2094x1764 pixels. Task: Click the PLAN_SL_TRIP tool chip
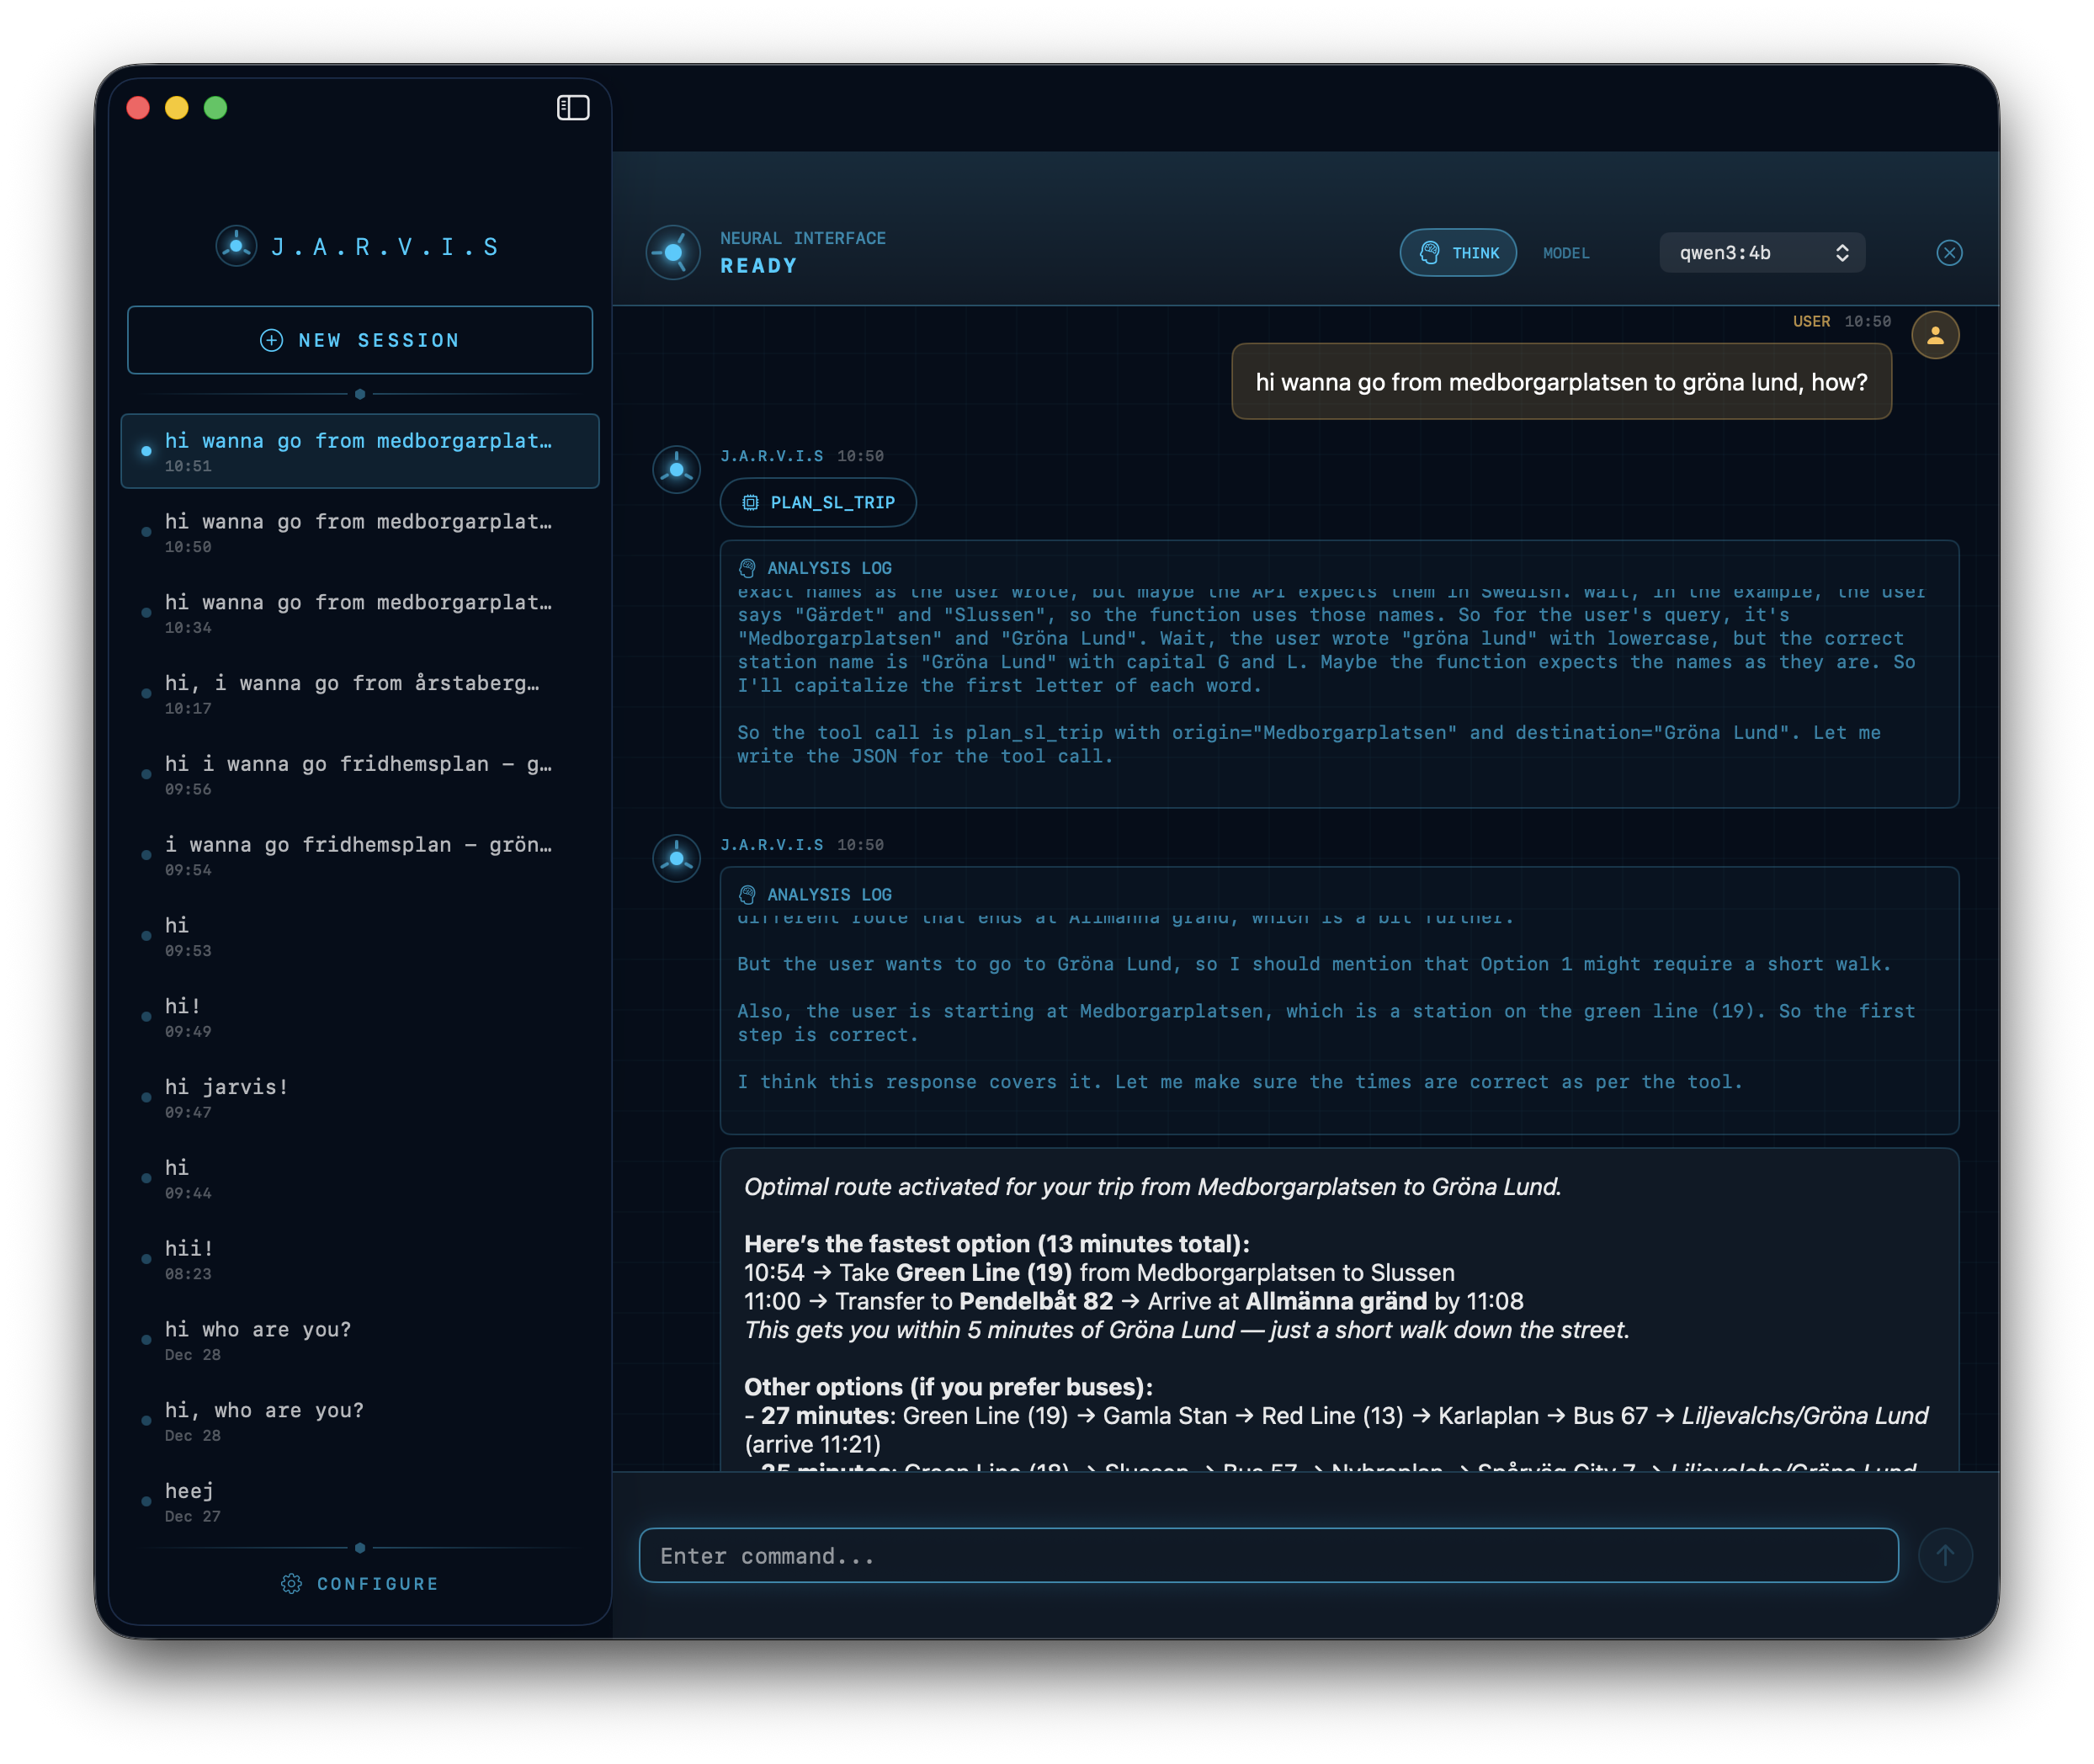(818, 503)
